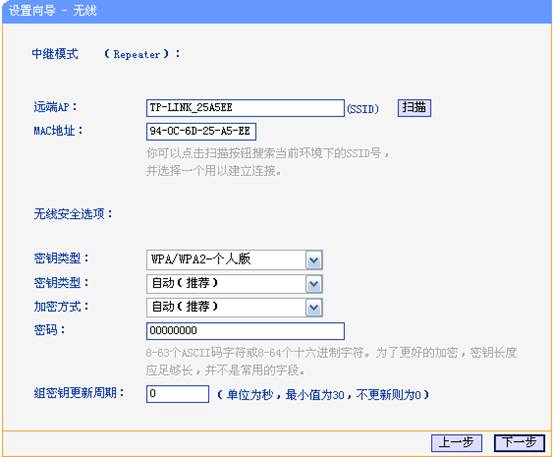Click the 扫描 scan button

coord(414,108)
